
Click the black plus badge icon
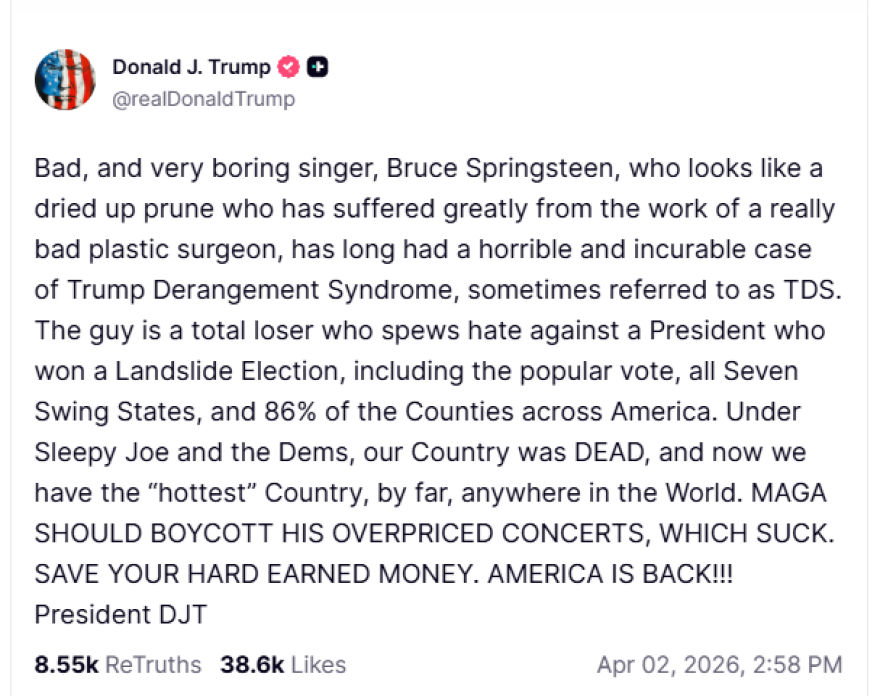tap(318, 67)
